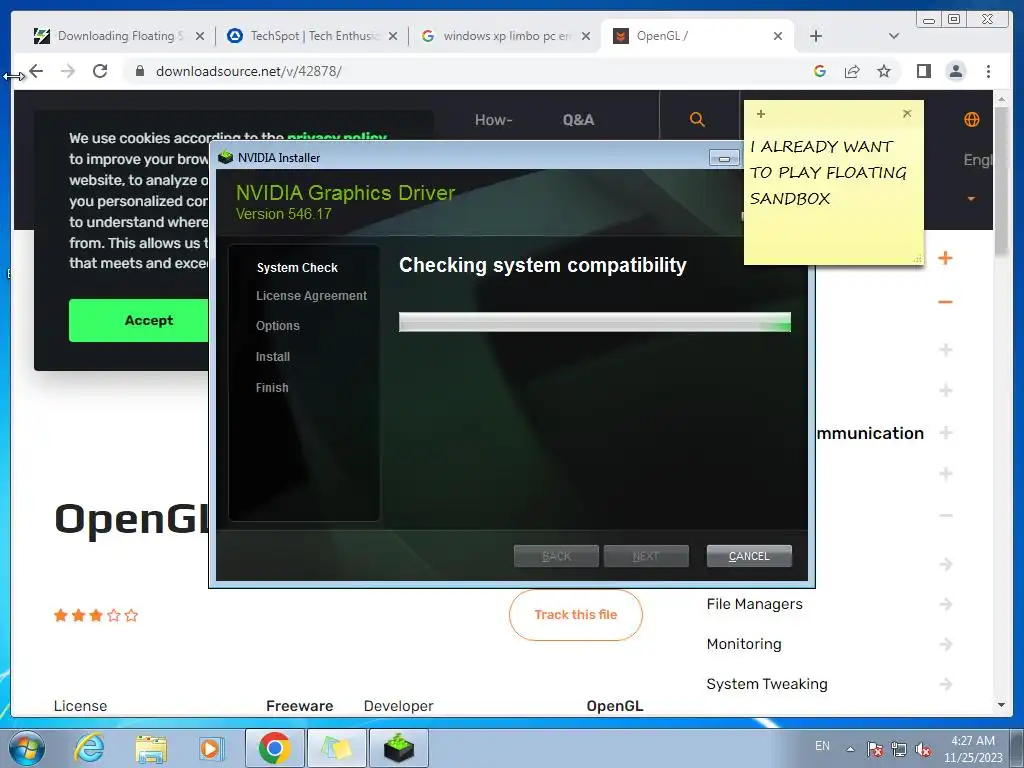Expand the orange plus category toggle
Image resolution: width=1024 pixels, height=768 pixels.
tap(945, 258)
